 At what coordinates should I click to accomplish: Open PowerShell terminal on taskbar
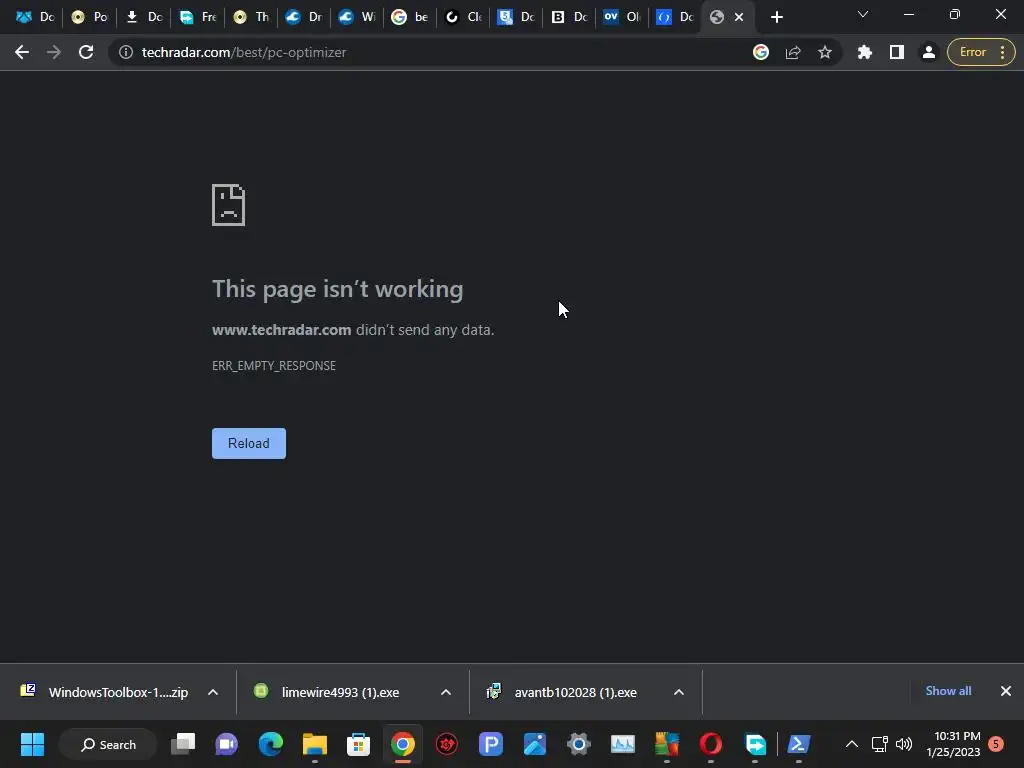799,744
